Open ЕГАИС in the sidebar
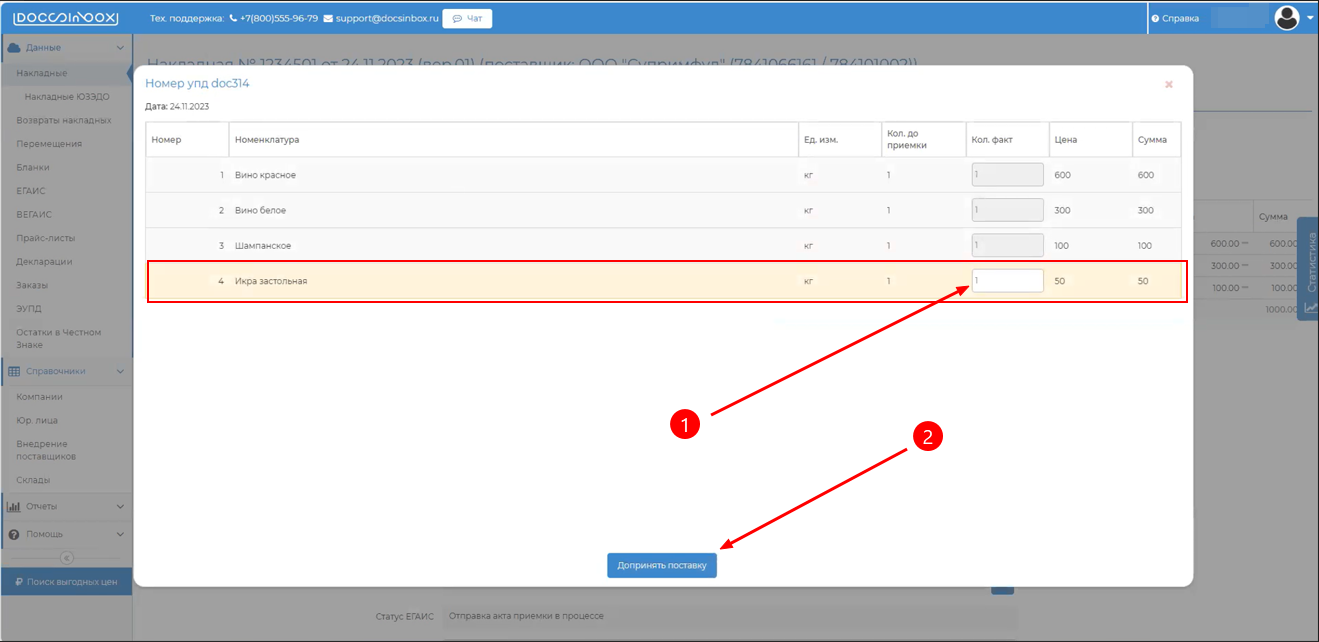Screen dimensions: 1319x642 (x=31, y=191)
